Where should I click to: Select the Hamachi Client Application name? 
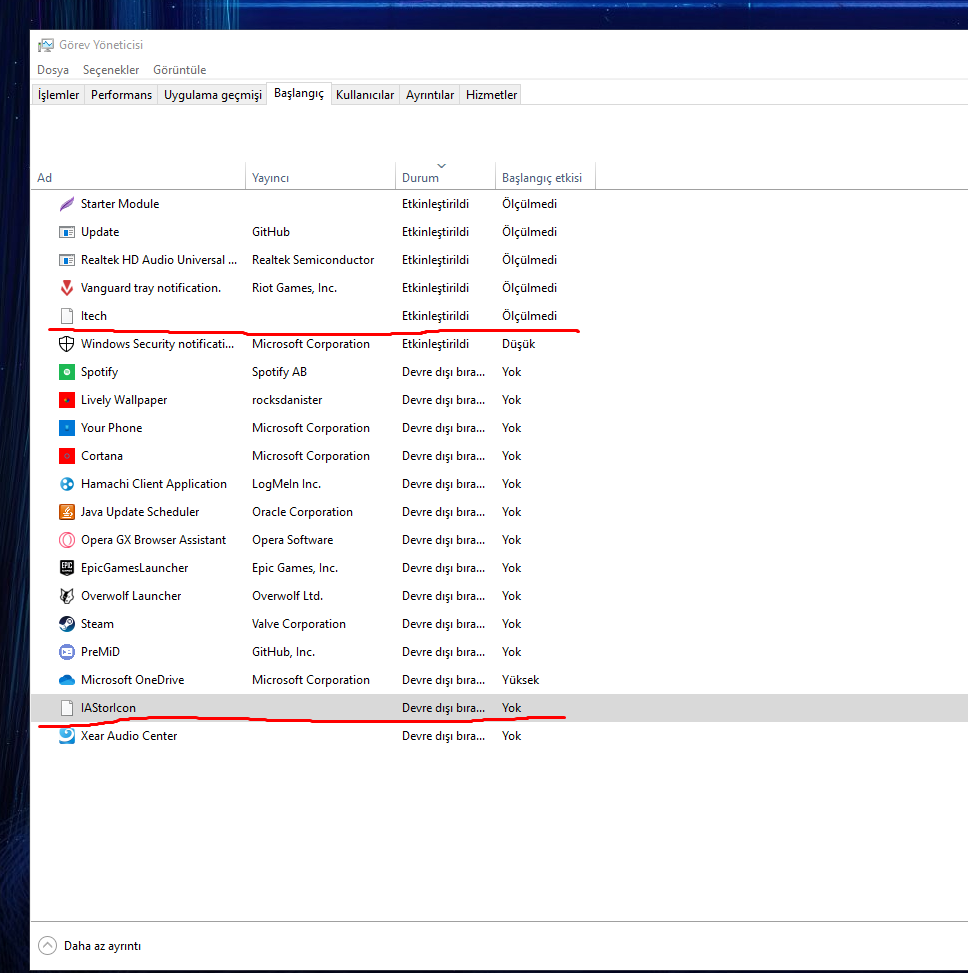point(154,483)
